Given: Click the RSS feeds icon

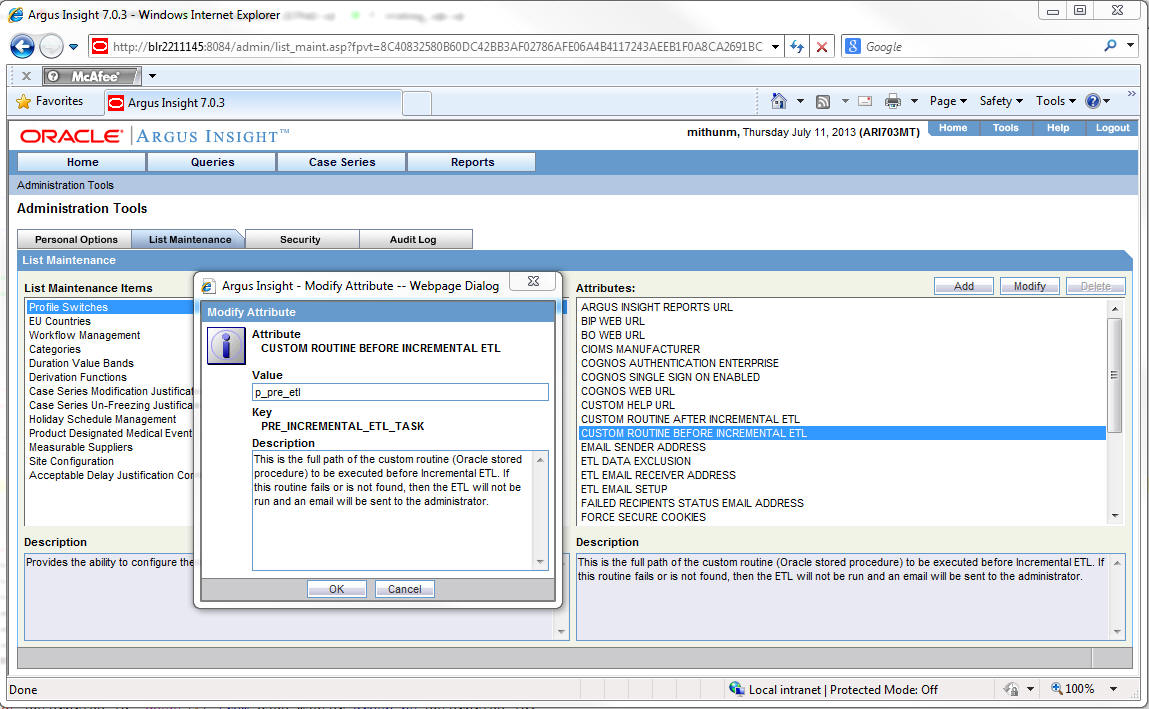Looking at the screenshot, I should [823, 102].
